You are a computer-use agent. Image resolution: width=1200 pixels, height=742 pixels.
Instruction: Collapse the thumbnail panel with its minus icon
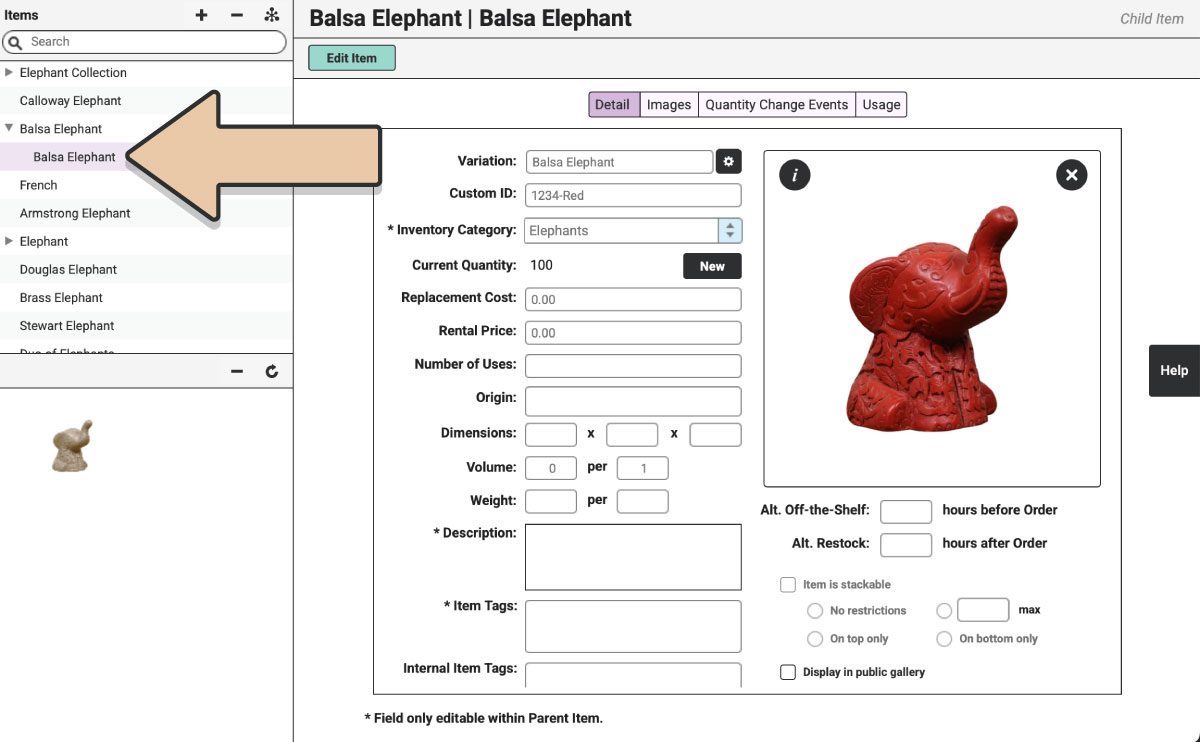[x=237, y=371]
